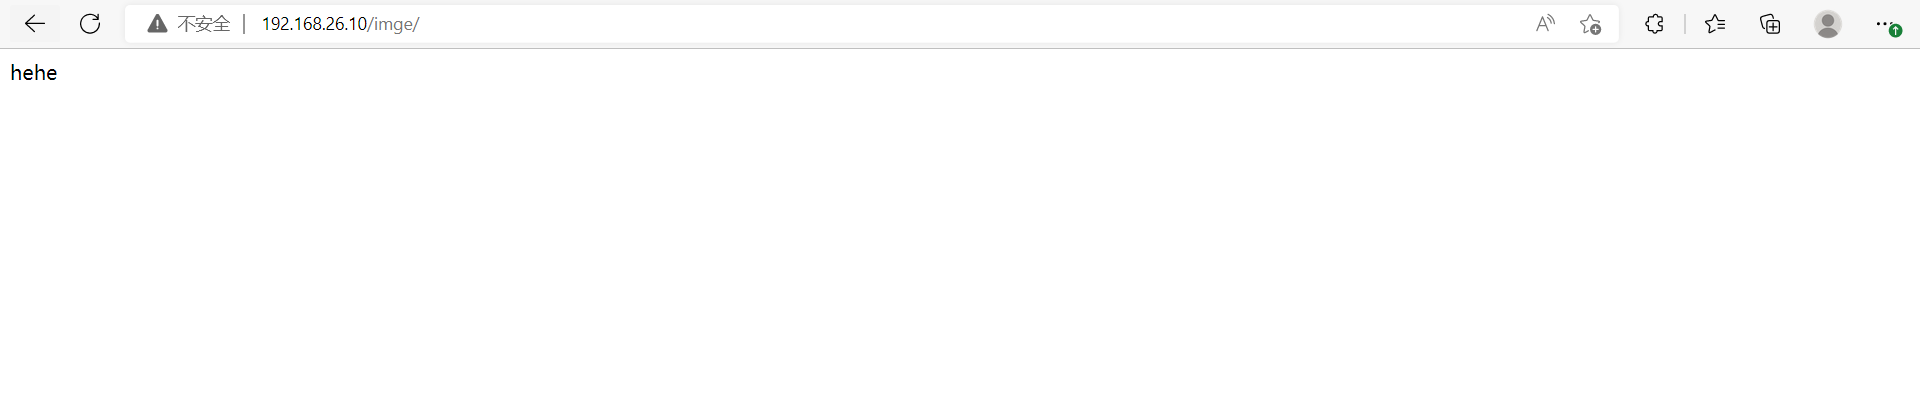The width and height of the screenshot is (1920, 416).
Task: Add this page to favorites with the star-plus icon
Action: [x=1590, y=24]
